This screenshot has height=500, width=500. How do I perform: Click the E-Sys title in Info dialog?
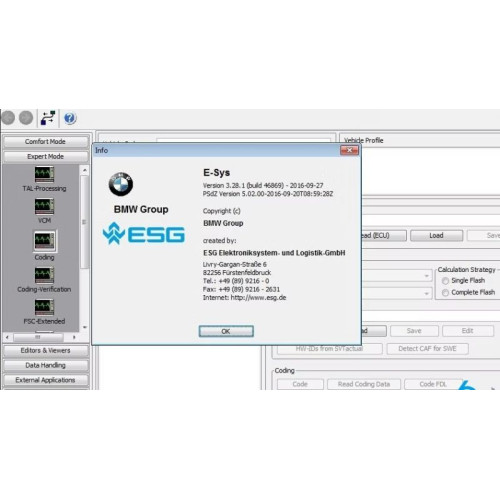(x=217, y=173)
